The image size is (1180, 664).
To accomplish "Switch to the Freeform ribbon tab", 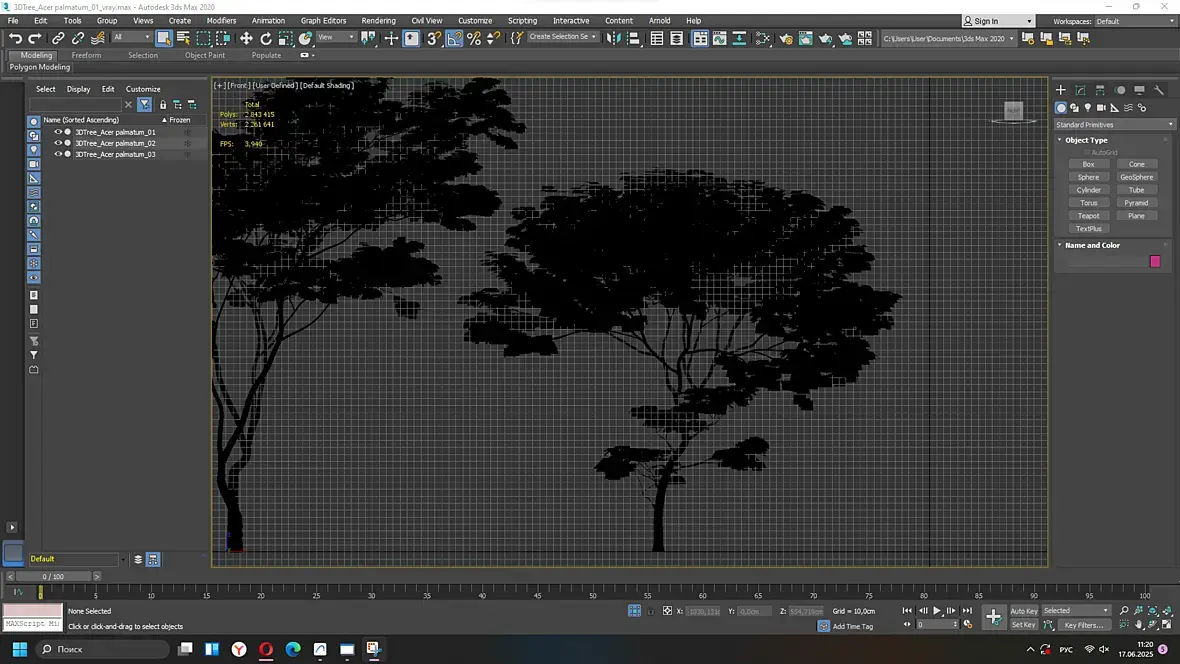I will point(86,55).
